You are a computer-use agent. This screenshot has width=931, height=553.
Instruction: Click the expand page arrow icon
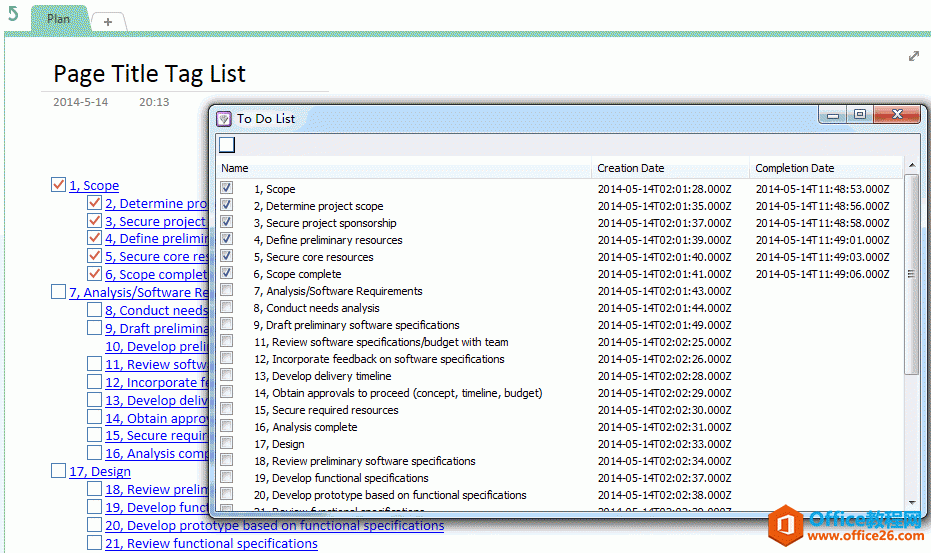[913, 56]
